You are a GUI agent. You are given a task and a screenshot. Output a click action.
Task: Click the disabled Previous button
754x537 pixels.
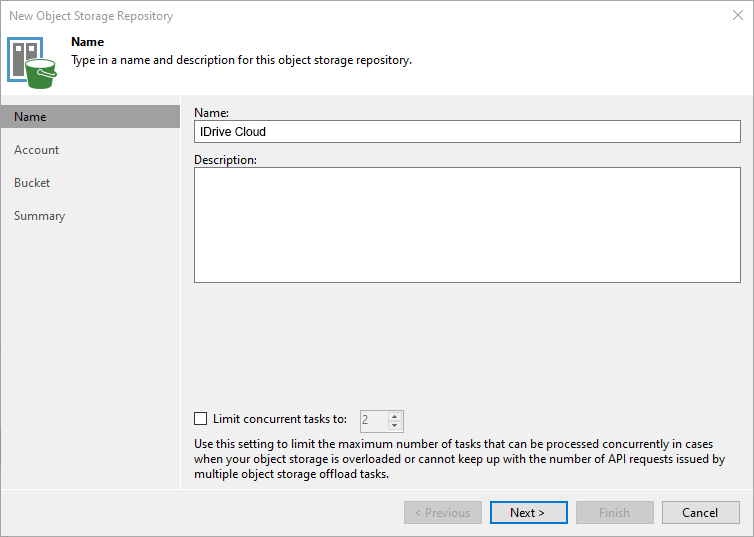443,512
